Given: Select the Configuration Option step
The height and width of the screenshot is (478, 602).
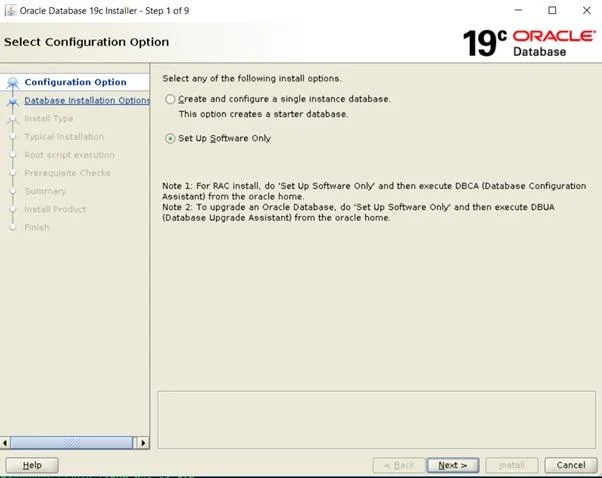Looking at the screenshot, I should point(75,82).
